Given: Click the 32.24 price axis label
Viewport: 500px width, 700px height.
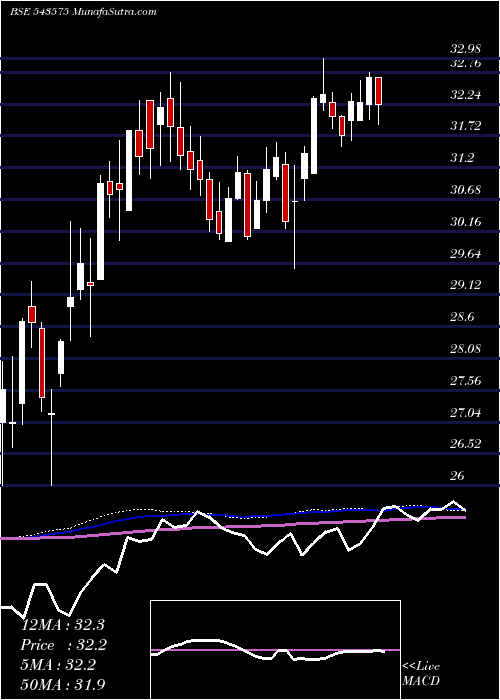Looking at the screenshot, I should (x=466, y=95).
